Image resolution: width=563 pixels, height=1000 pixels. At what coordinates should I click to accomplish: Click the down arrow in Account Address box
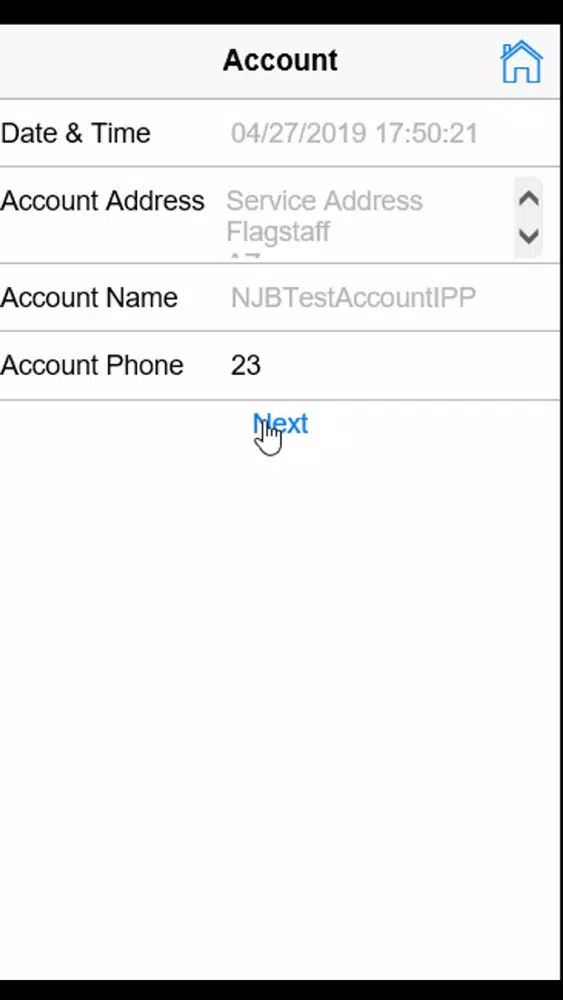(x=529, y=237)
